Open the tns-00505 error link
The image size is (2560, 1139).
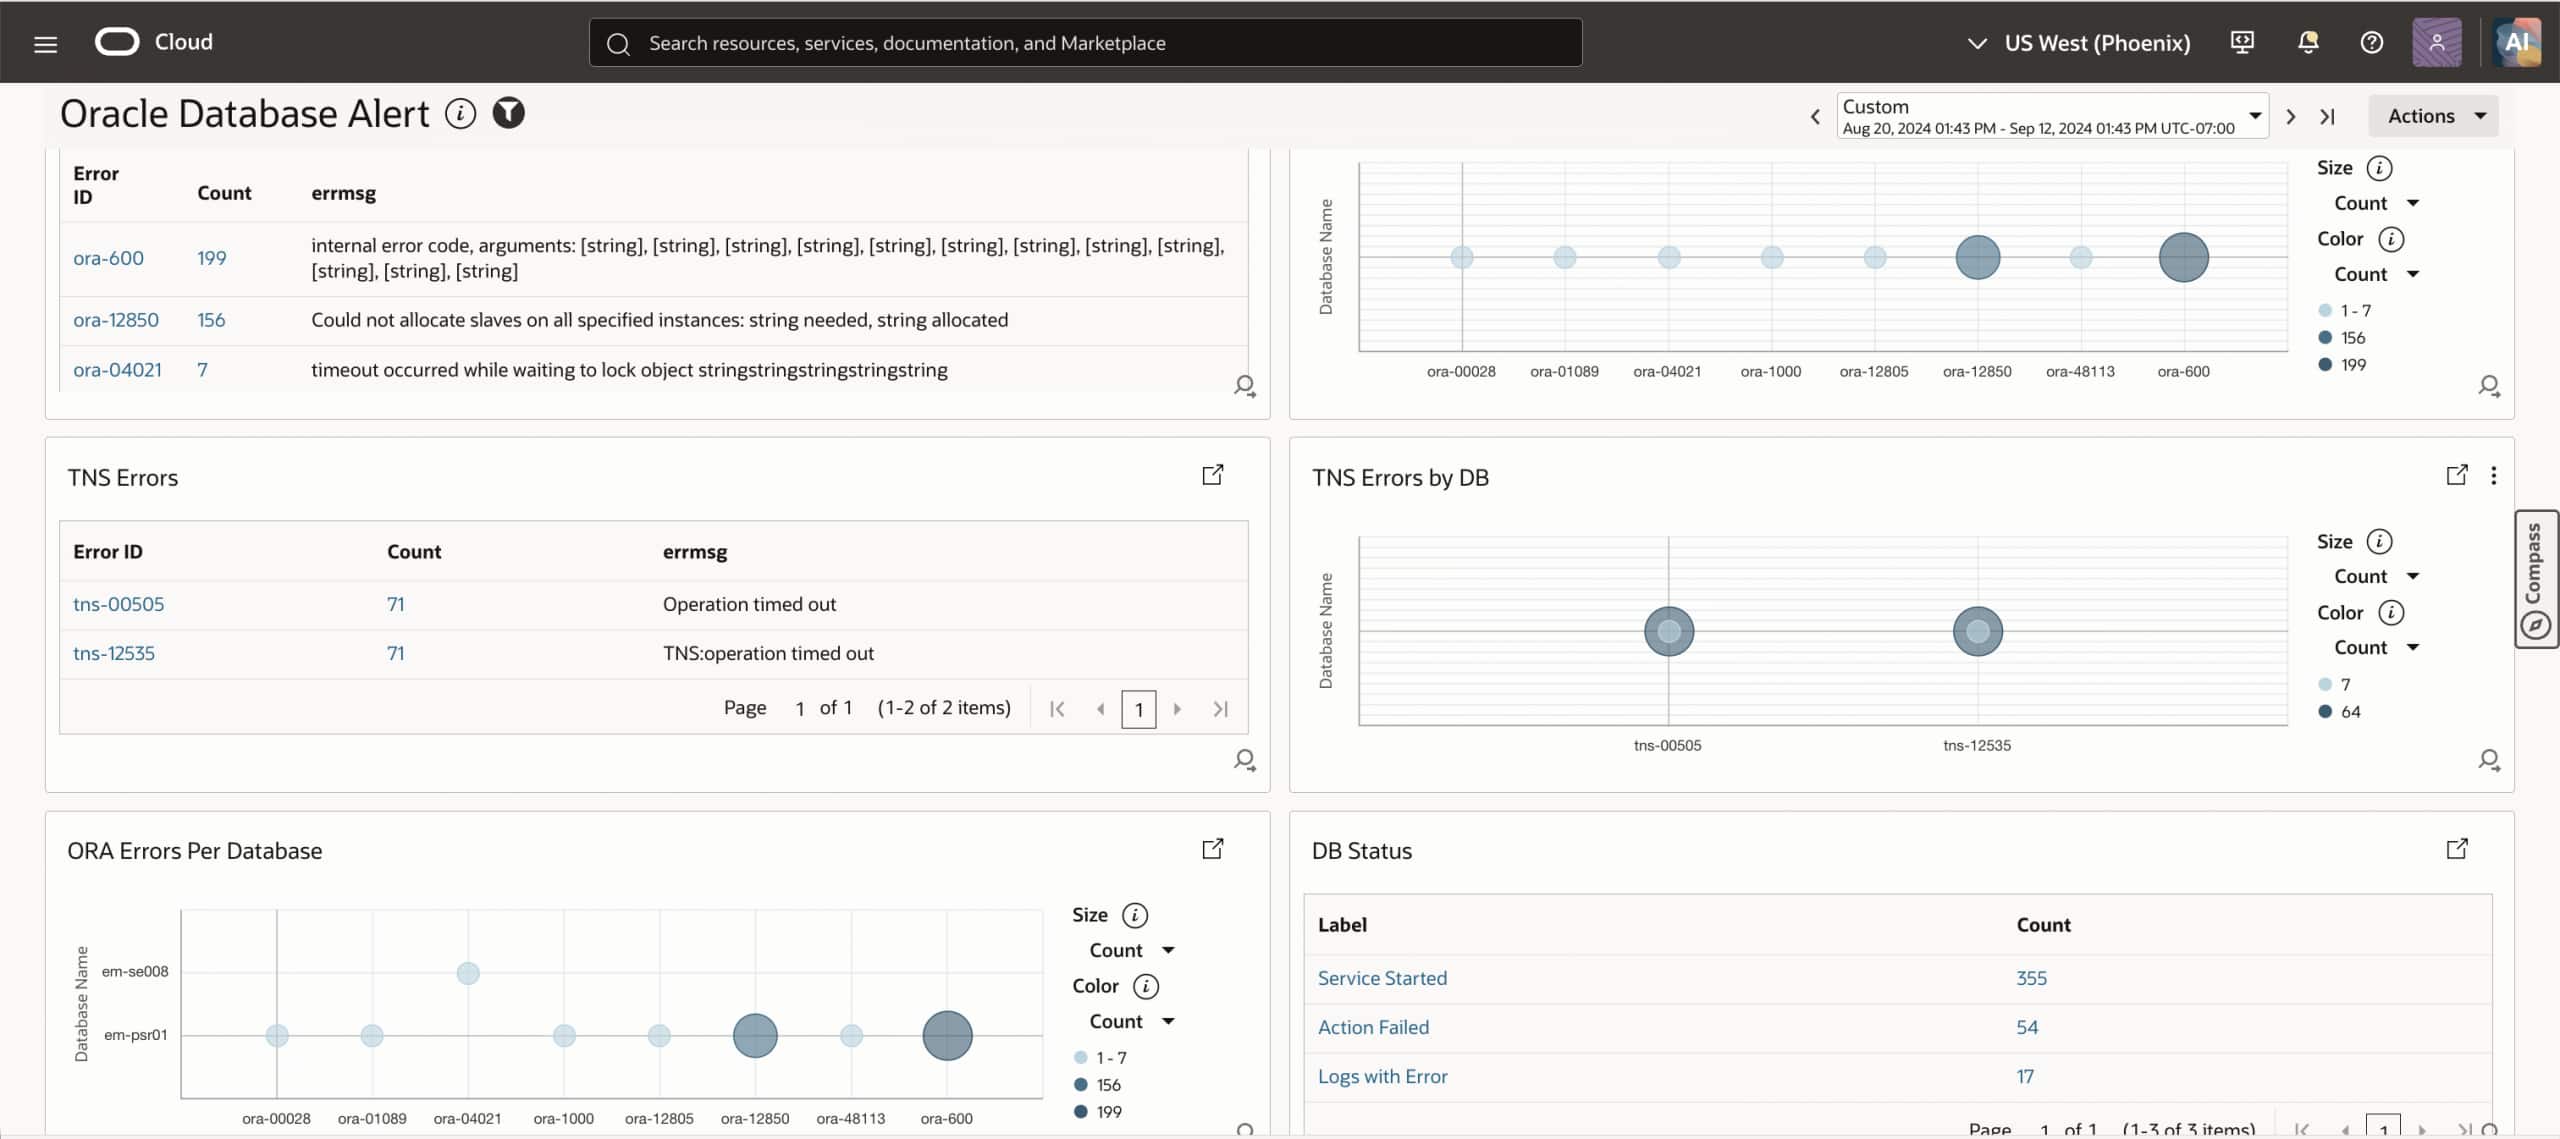click(x=118, y=604)
